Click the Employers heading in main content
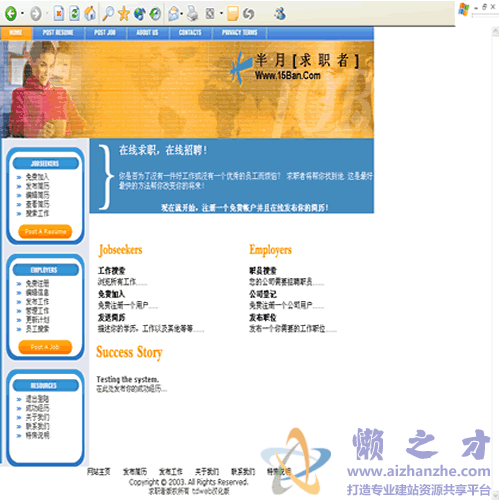This screenshot has width=500, height=500. click(270, 250)
